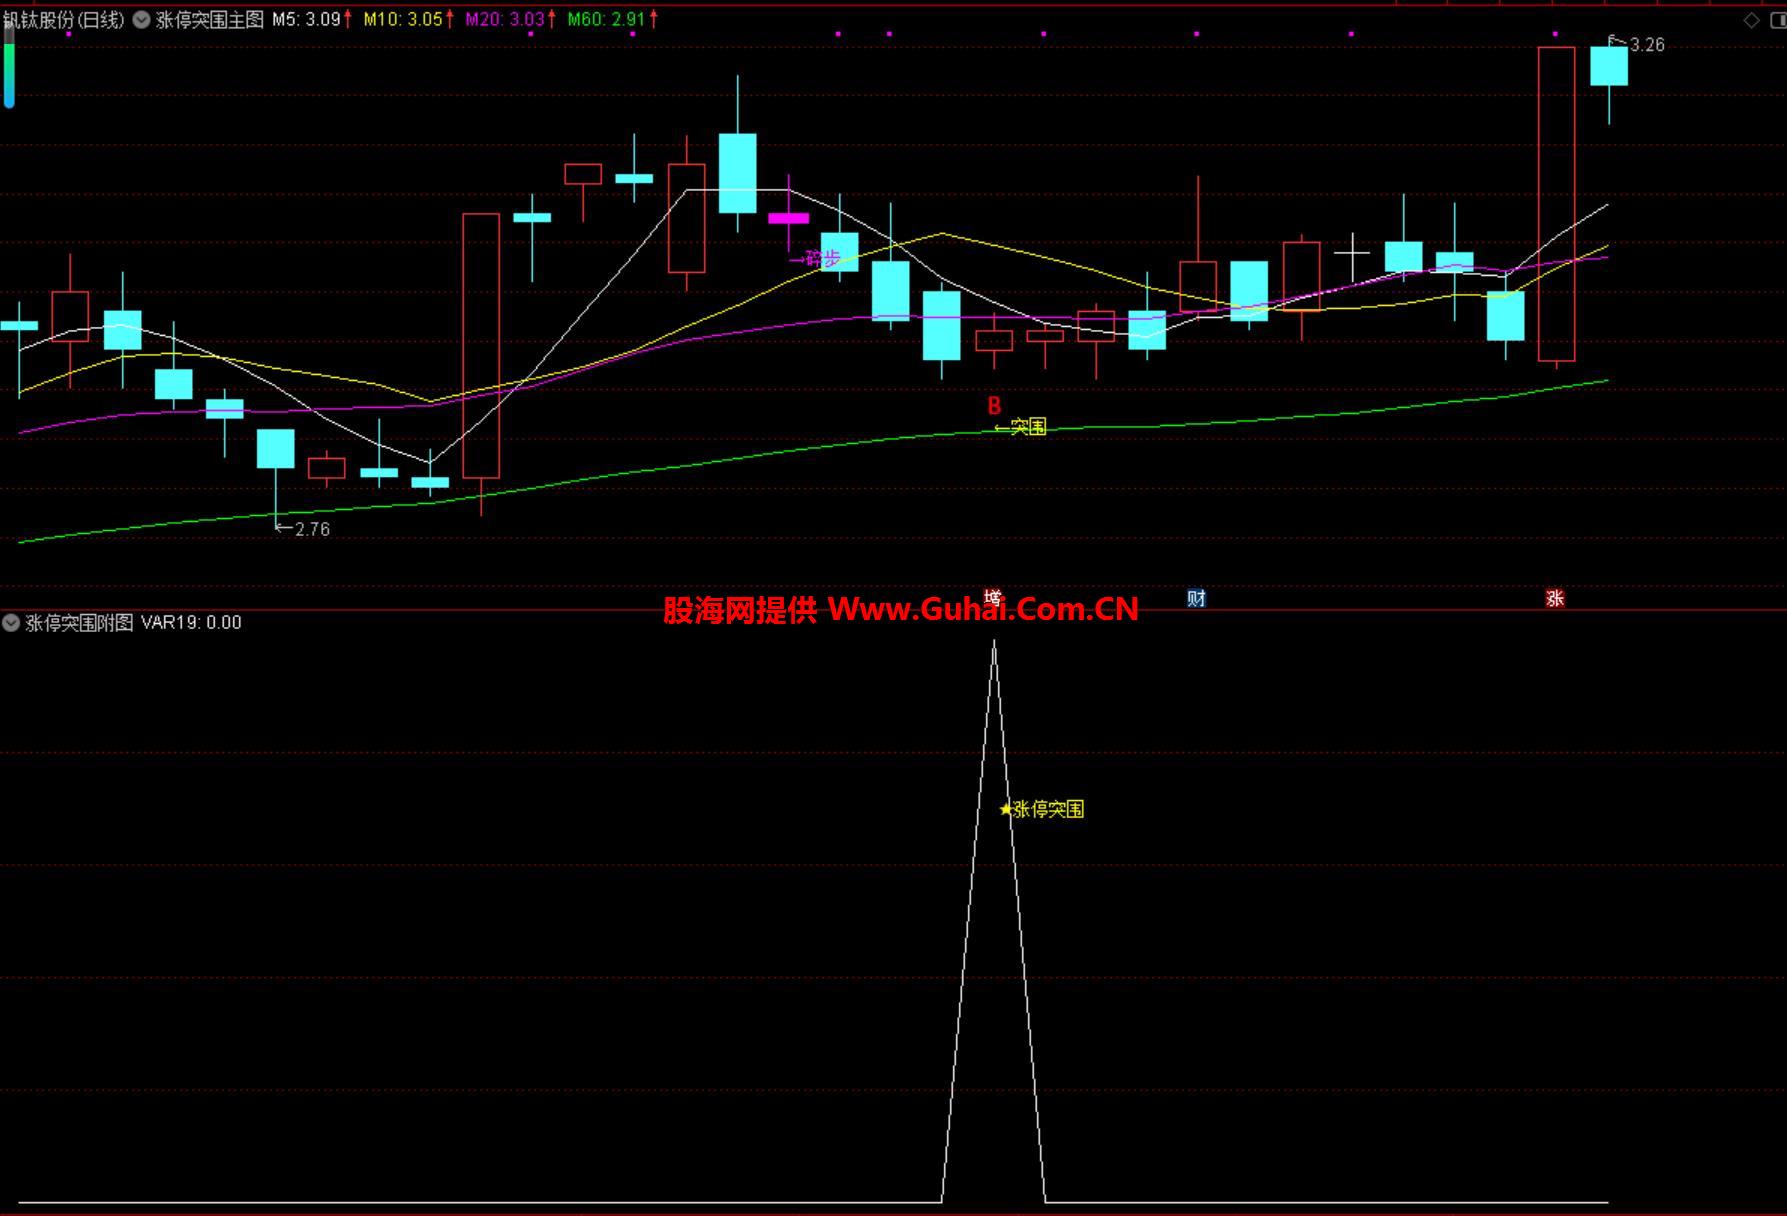Click the yellow 突围 arrow annotation
This screenshot has height=1216, width=1787.
[1021, 427]
